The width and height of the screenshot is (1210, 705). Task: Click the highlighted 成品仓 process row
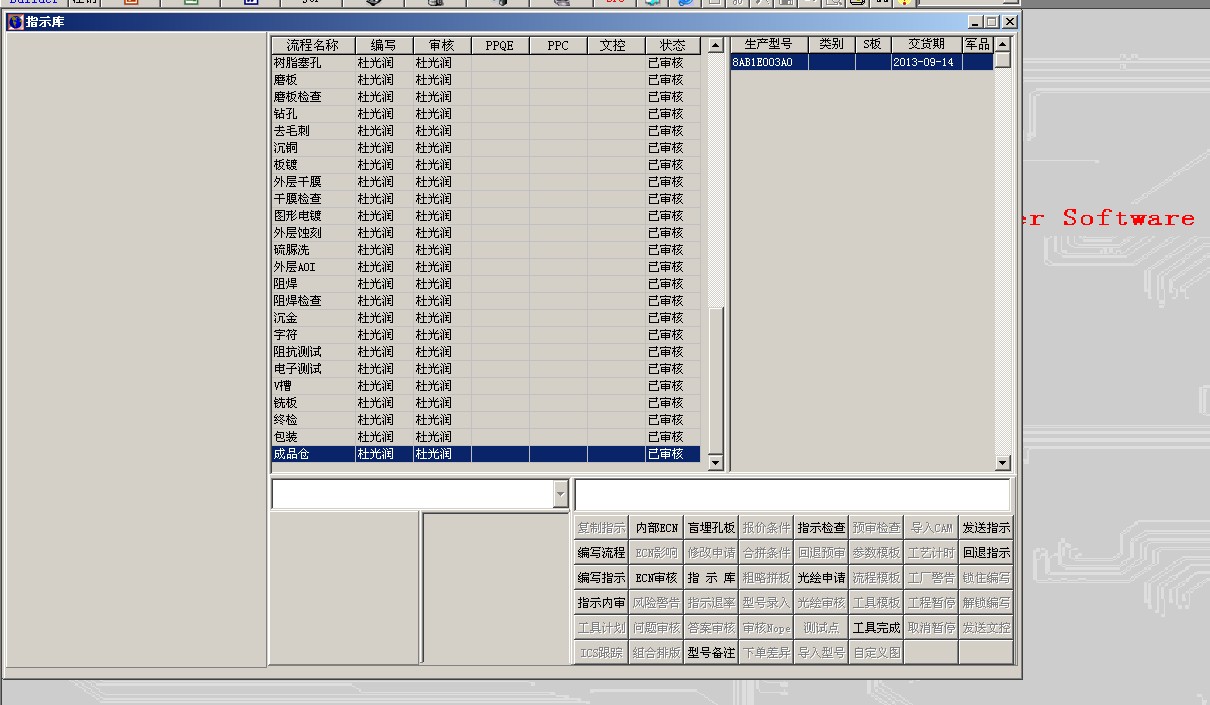pos(486,454)
